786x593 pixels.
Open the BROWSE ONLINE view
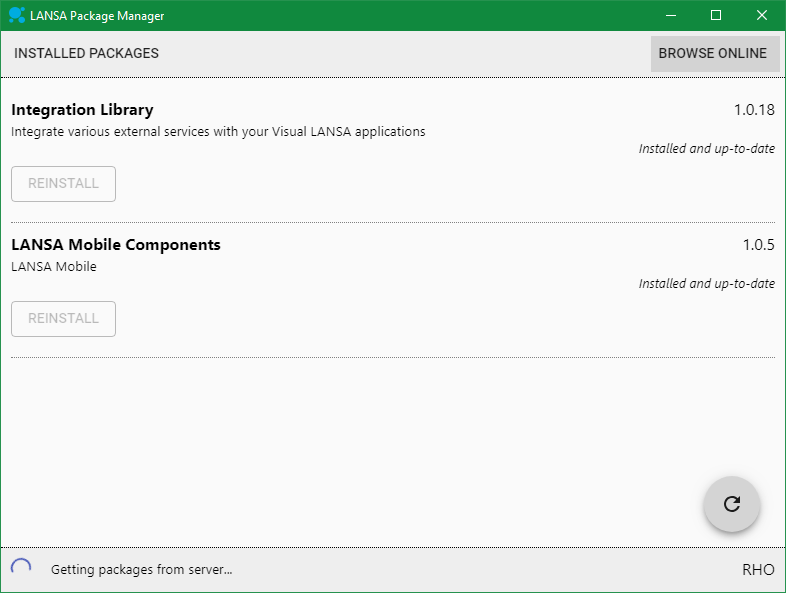click(713, 53)
